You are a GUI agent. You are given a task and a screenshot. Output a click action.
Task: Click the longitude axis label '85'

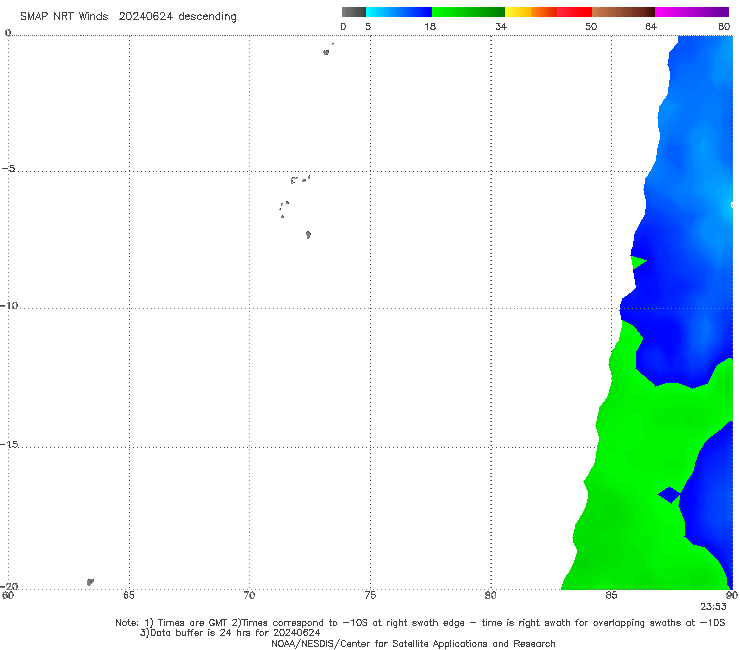pyautogui.click(x=611, y=595)
